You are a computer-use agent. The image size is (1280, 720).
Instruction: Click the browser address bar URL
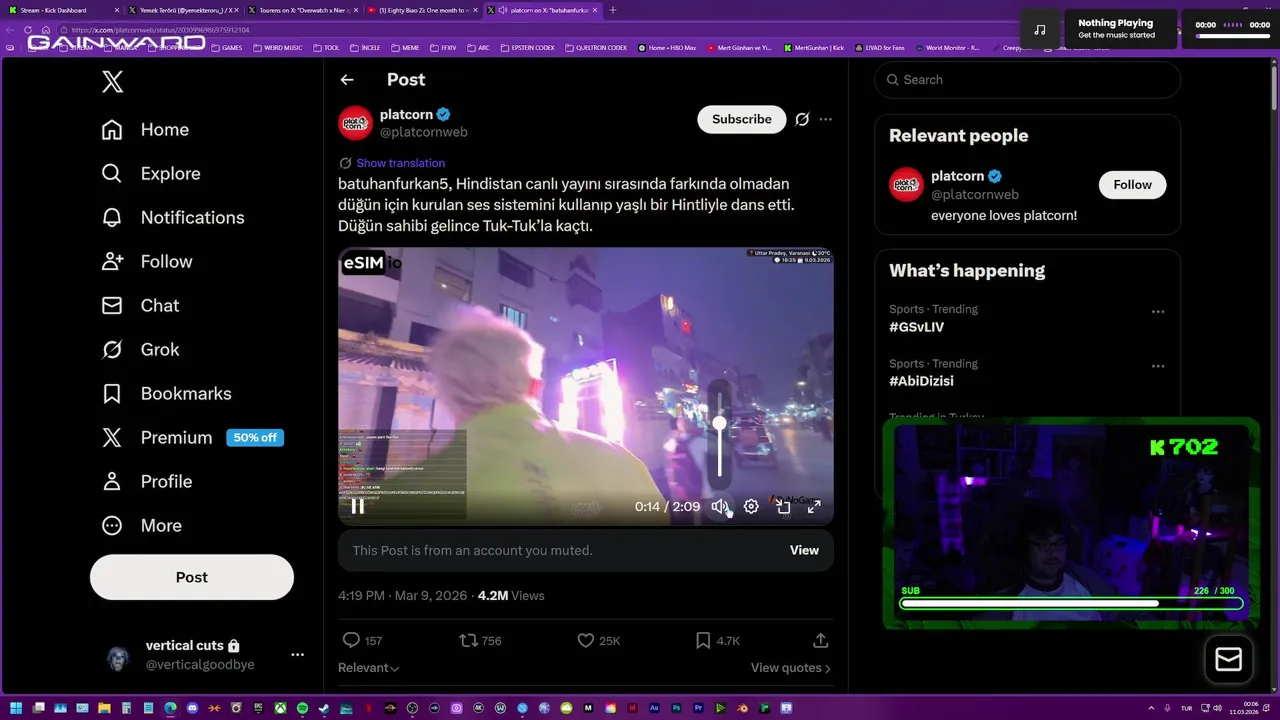coord(160,30)
